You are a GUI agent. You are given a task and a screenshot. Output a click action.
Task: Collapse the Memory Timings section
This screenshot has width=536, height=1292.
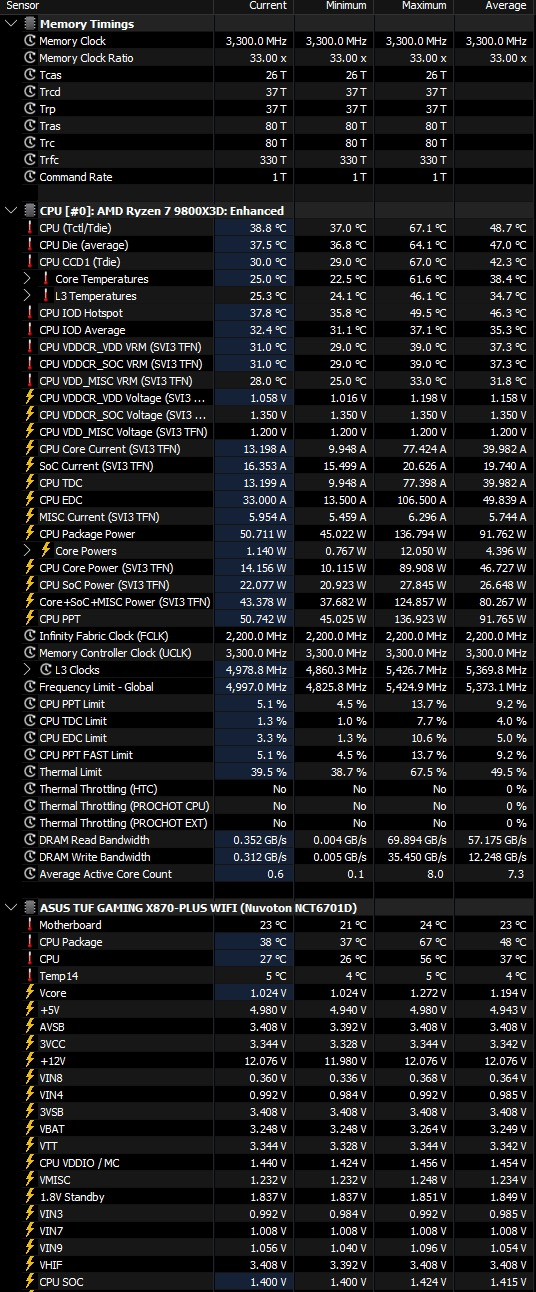click(x=11, y=24)
